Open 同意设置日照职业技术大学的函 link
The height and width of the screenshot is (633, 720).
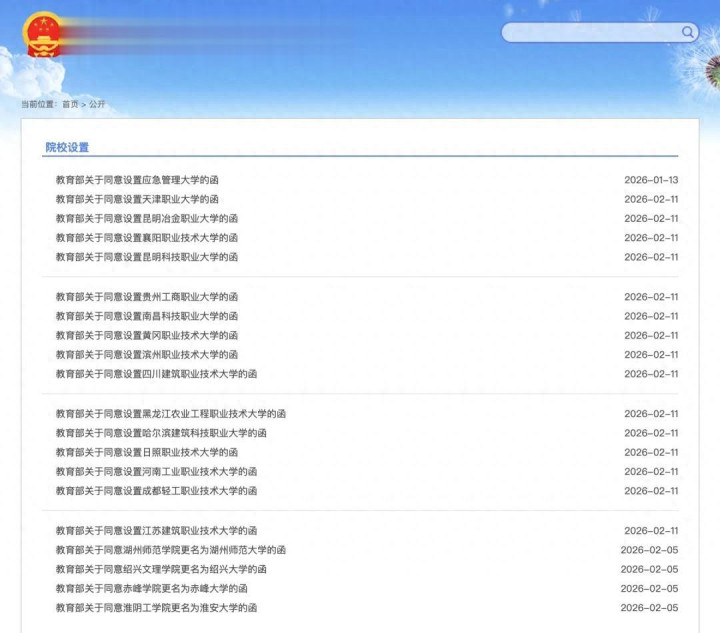[x=147, y=453]
